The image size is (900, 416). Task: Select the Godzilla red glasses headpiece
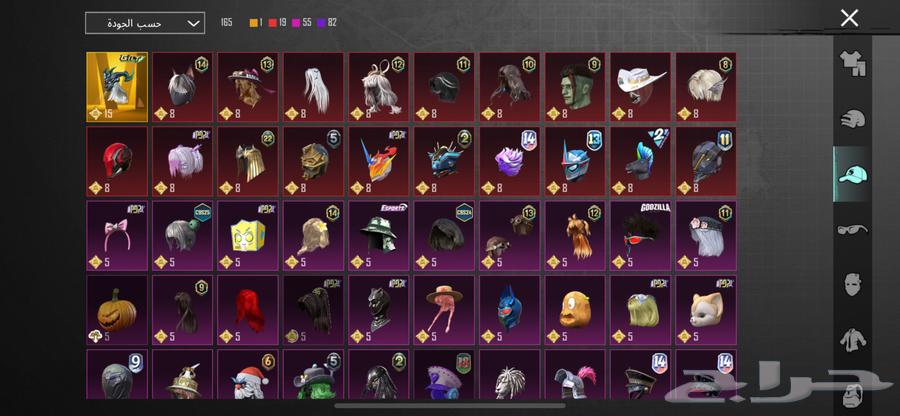point(641,236)
